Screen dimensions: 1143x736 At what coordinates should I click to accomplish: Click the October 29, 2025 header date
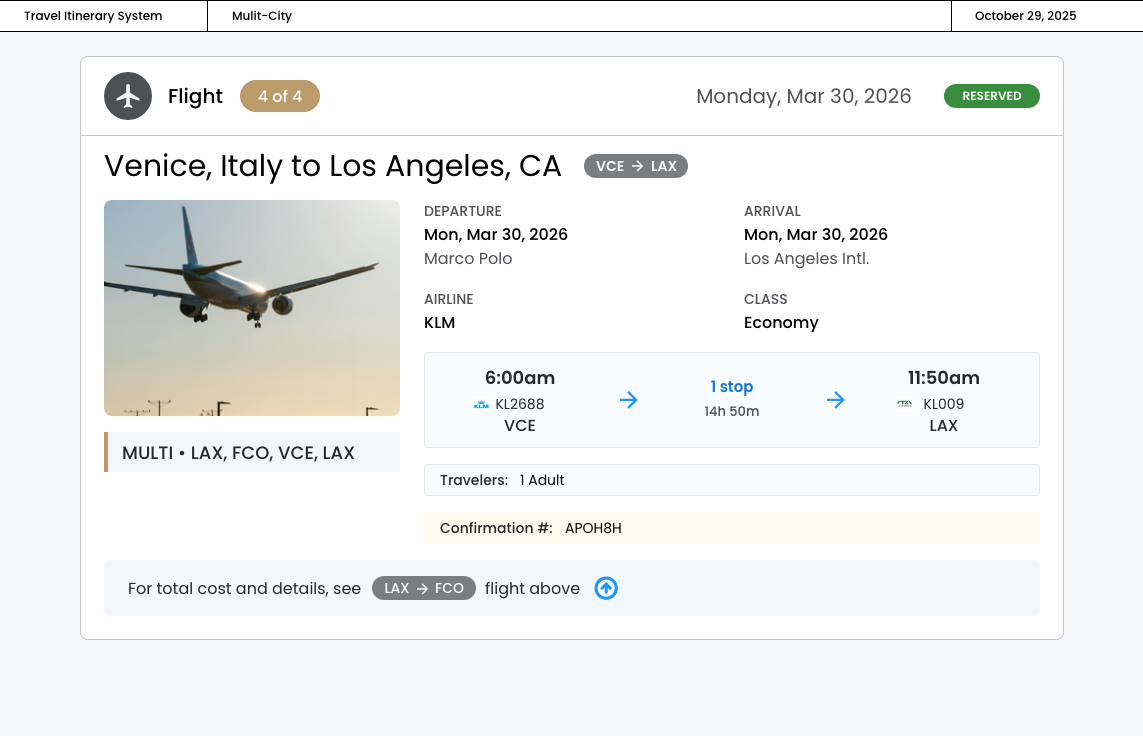point(1025,16)
